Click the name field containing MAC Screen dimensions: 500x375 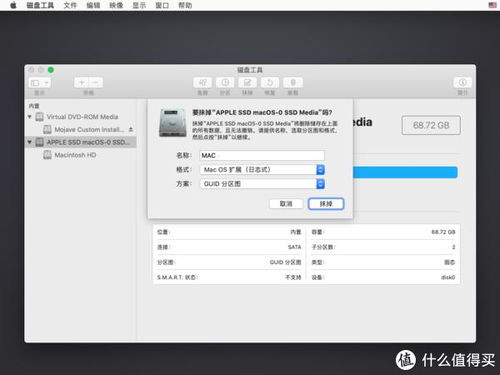pyautogui.click(x=262, y=155)
